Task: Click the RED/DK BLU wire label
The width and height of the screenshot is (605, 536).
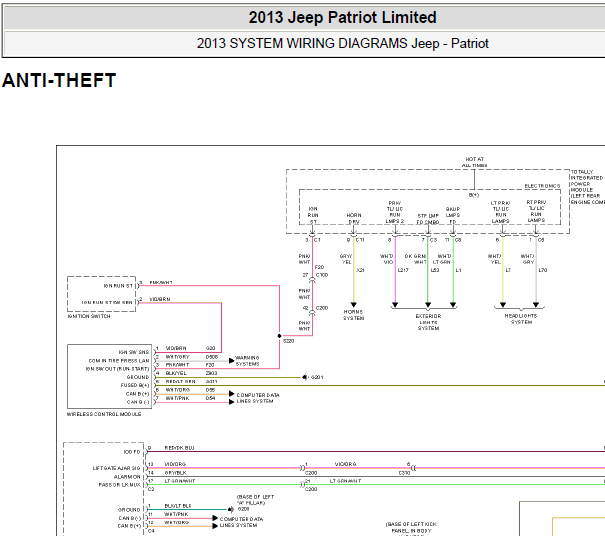Action: (x=179, y=448)
